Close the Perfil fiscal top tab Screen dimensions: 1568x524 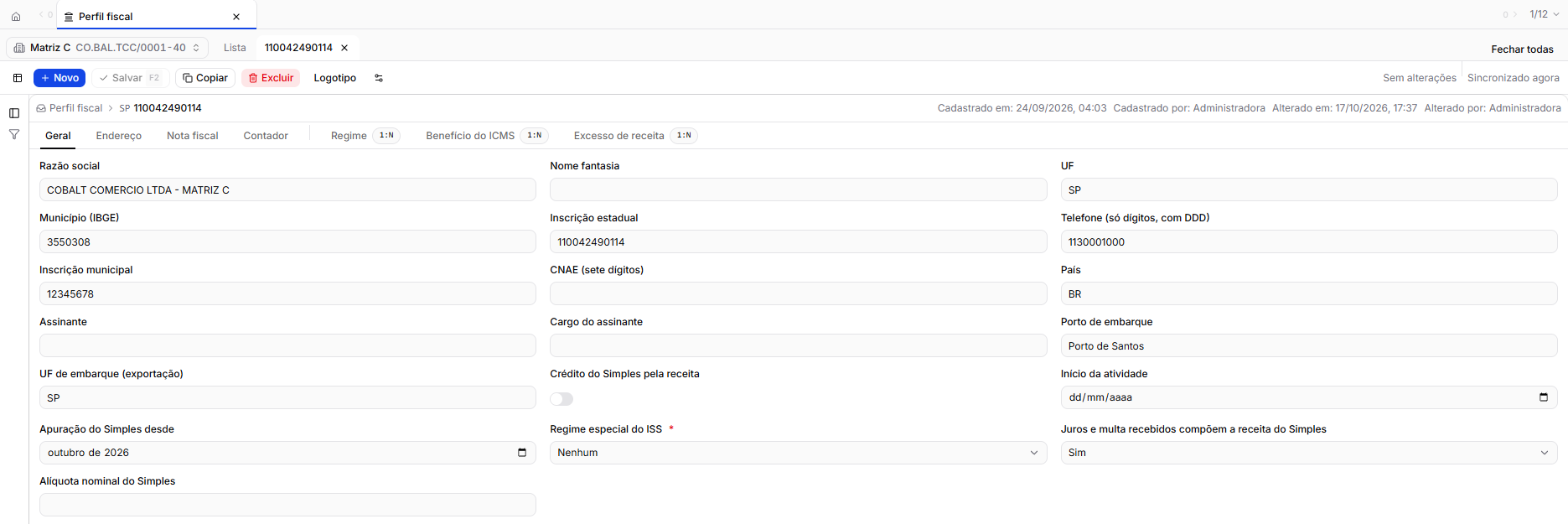point(236,17)
